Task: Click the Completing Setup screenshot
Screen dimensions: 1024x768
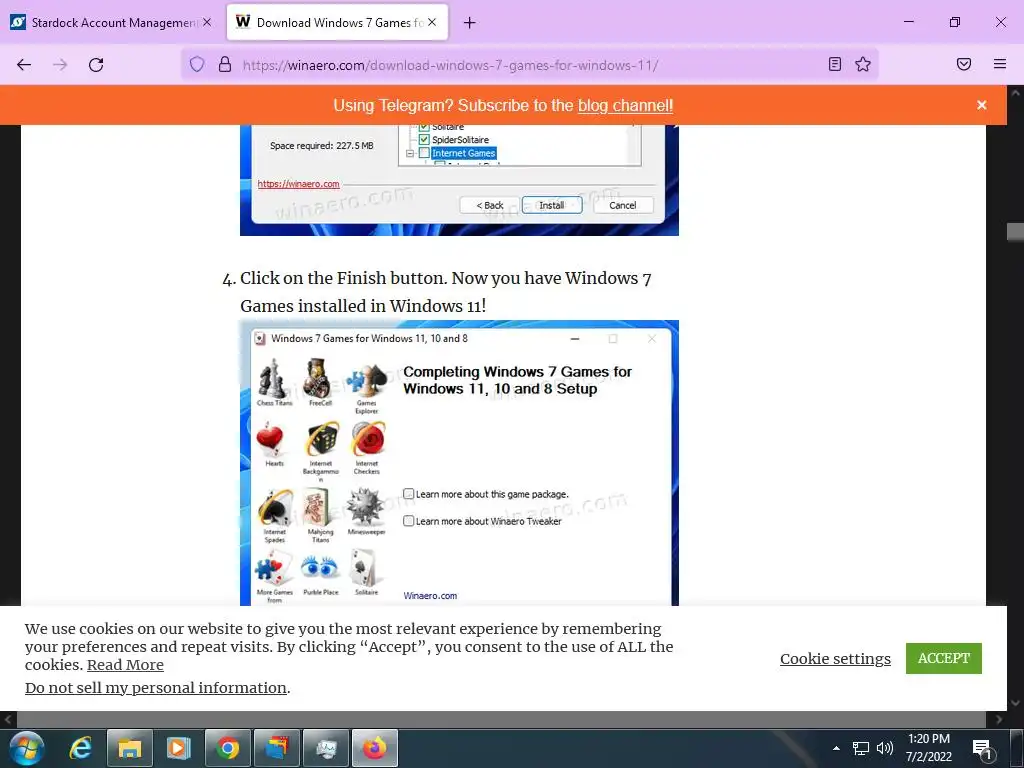Action: pos(459,463)
